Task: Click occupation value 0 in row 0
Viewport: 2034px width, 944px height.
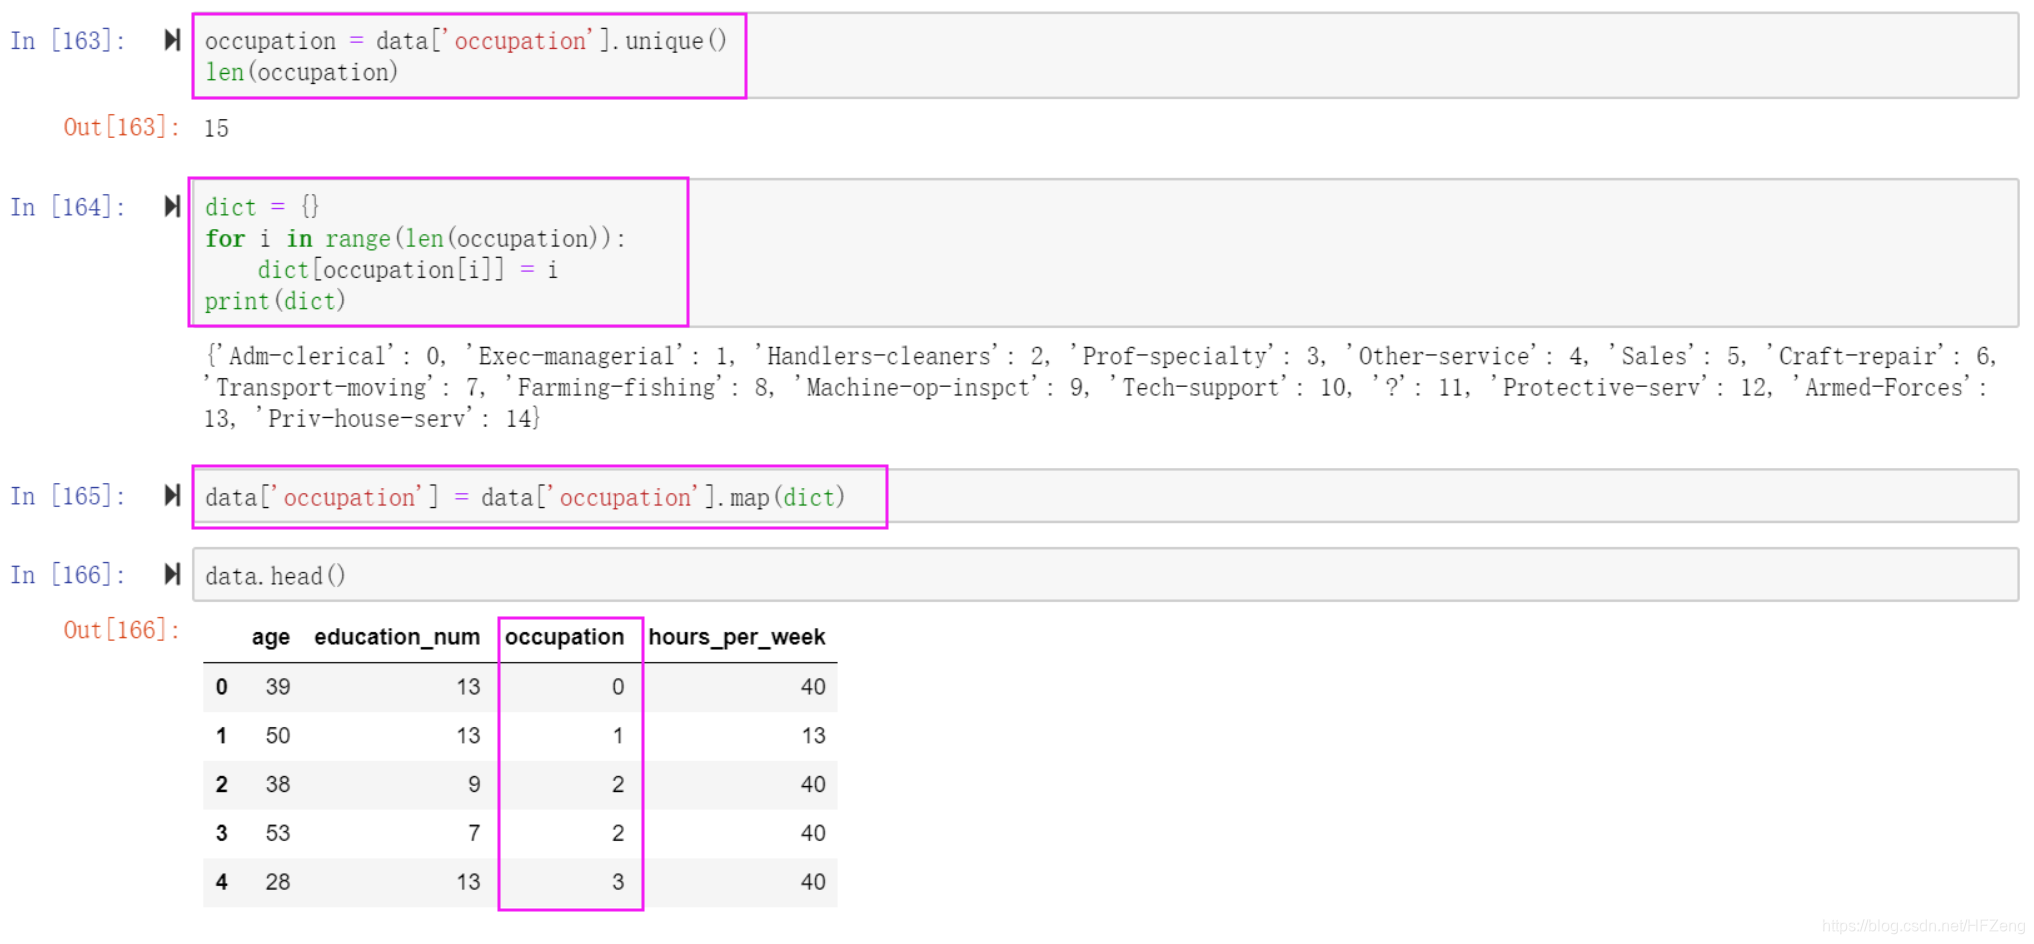Action: tap(618, 687)
